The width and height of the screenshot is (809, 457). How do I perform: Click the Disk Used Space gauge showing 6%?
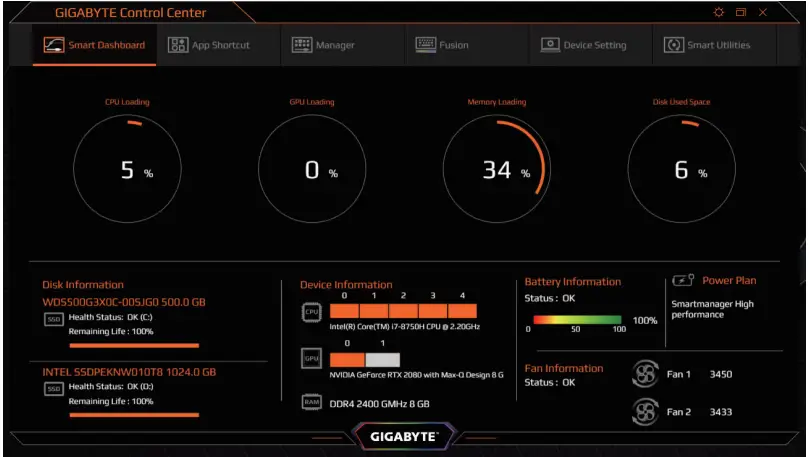point(682,169)
